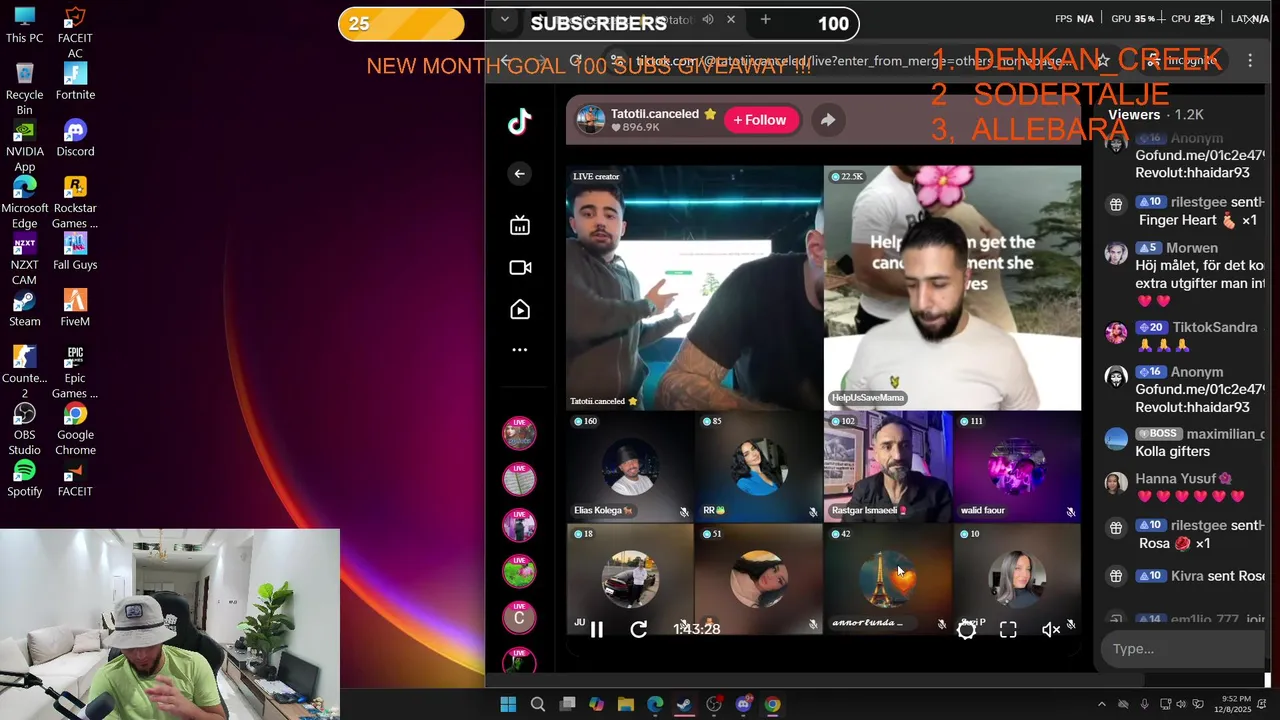The width and height of the screenshot is (1280, 720).
Task: Select the Counter-Strike 2 desktop icon
Action: (x=24, y=373)
